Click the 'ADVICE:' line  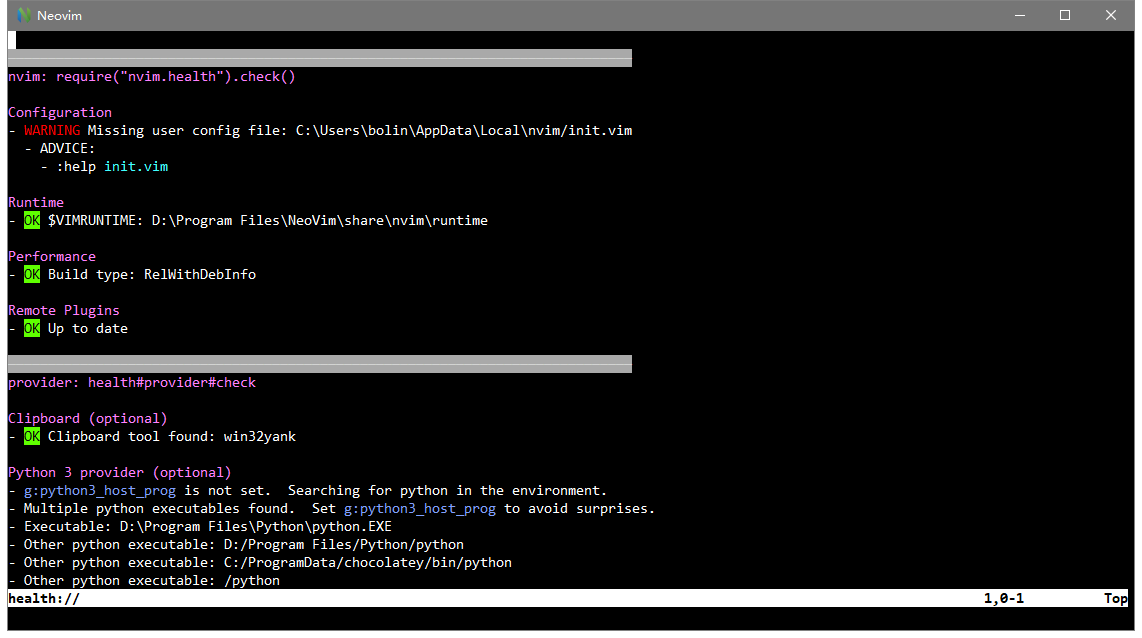[67, 148]
